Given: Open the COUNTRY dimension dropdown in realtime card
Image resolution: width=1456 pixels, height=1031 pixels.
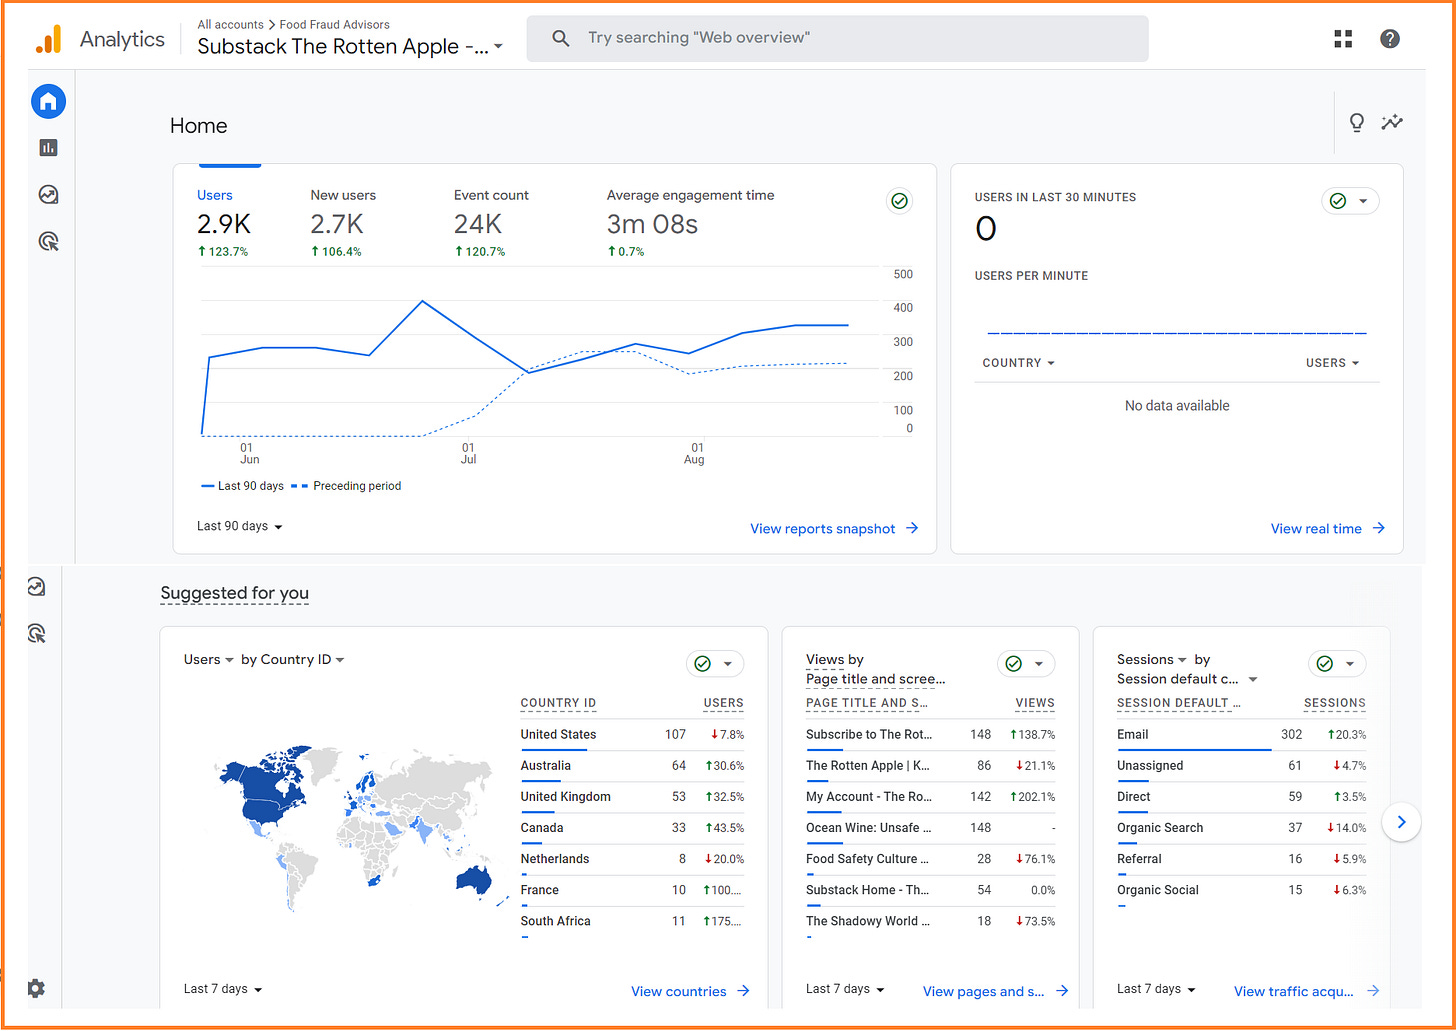Looking at the screenshot, I should click(x=1018, y=363).
